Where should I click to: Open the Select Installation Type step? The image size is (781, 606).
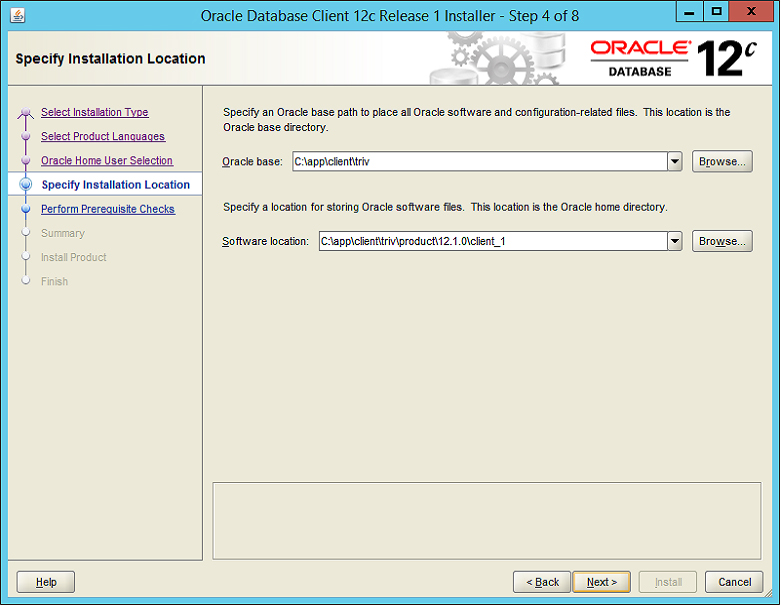pos(94,113)
